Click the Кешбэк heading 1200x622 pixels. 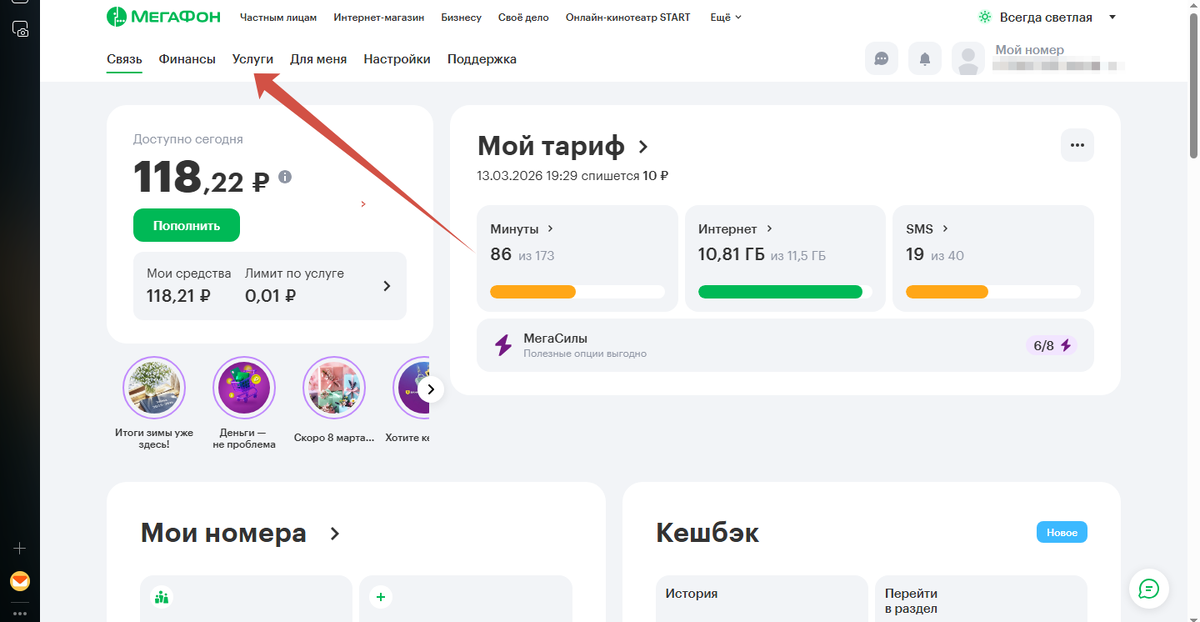point(707,533)
